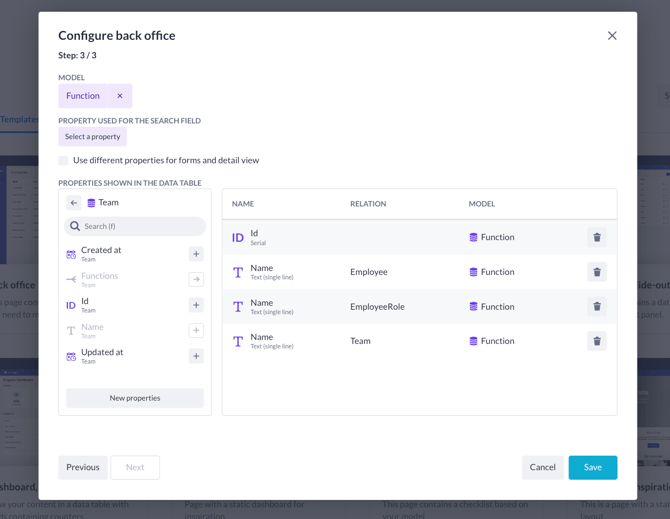
Task: Click the New properties button
Action: (135, 398)
